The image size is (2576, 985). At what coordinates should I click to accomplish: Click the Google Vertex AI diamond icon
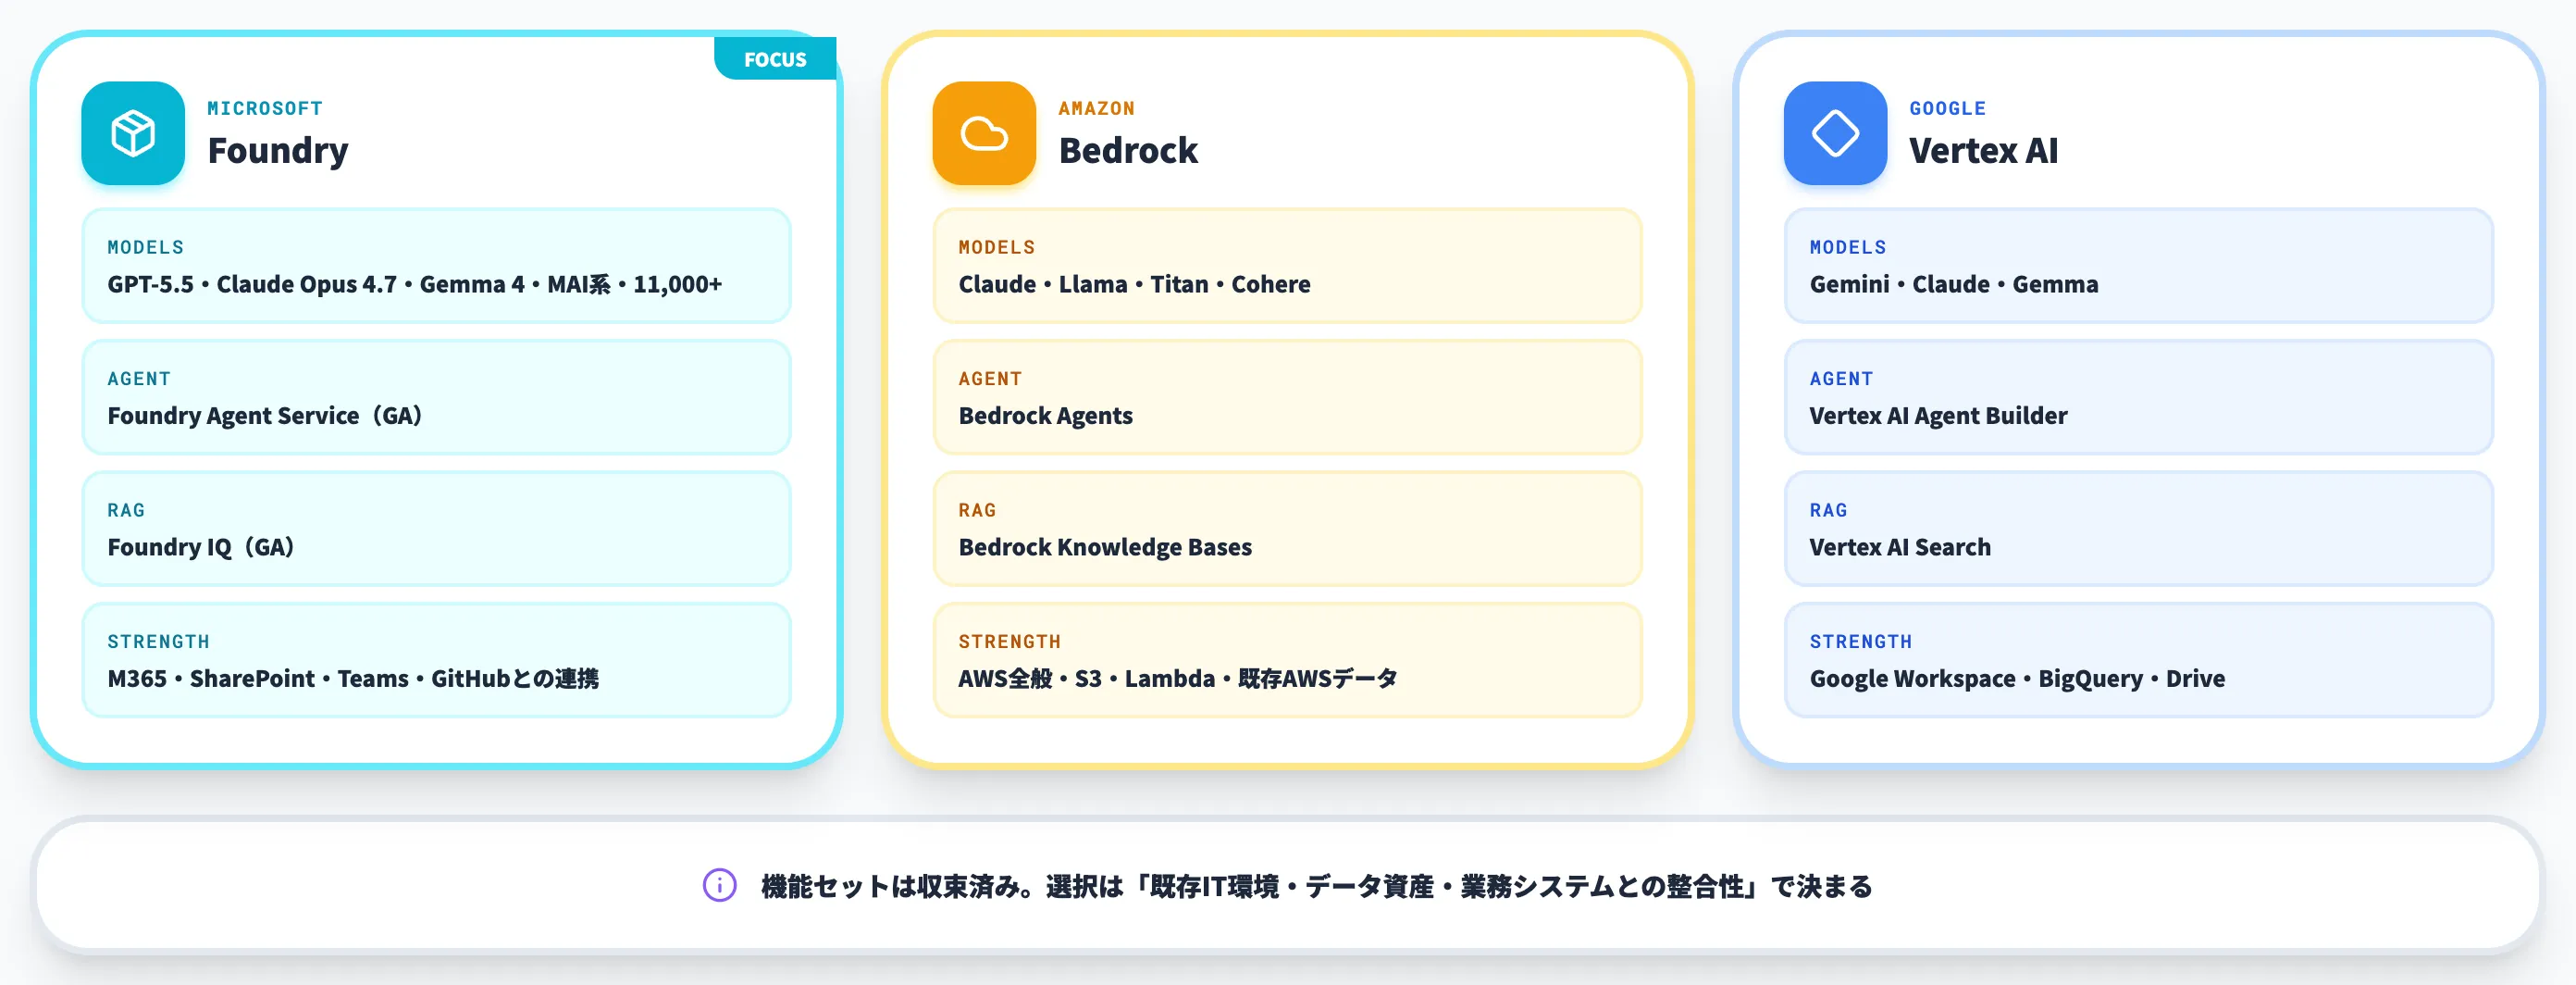coord(1835,133)
